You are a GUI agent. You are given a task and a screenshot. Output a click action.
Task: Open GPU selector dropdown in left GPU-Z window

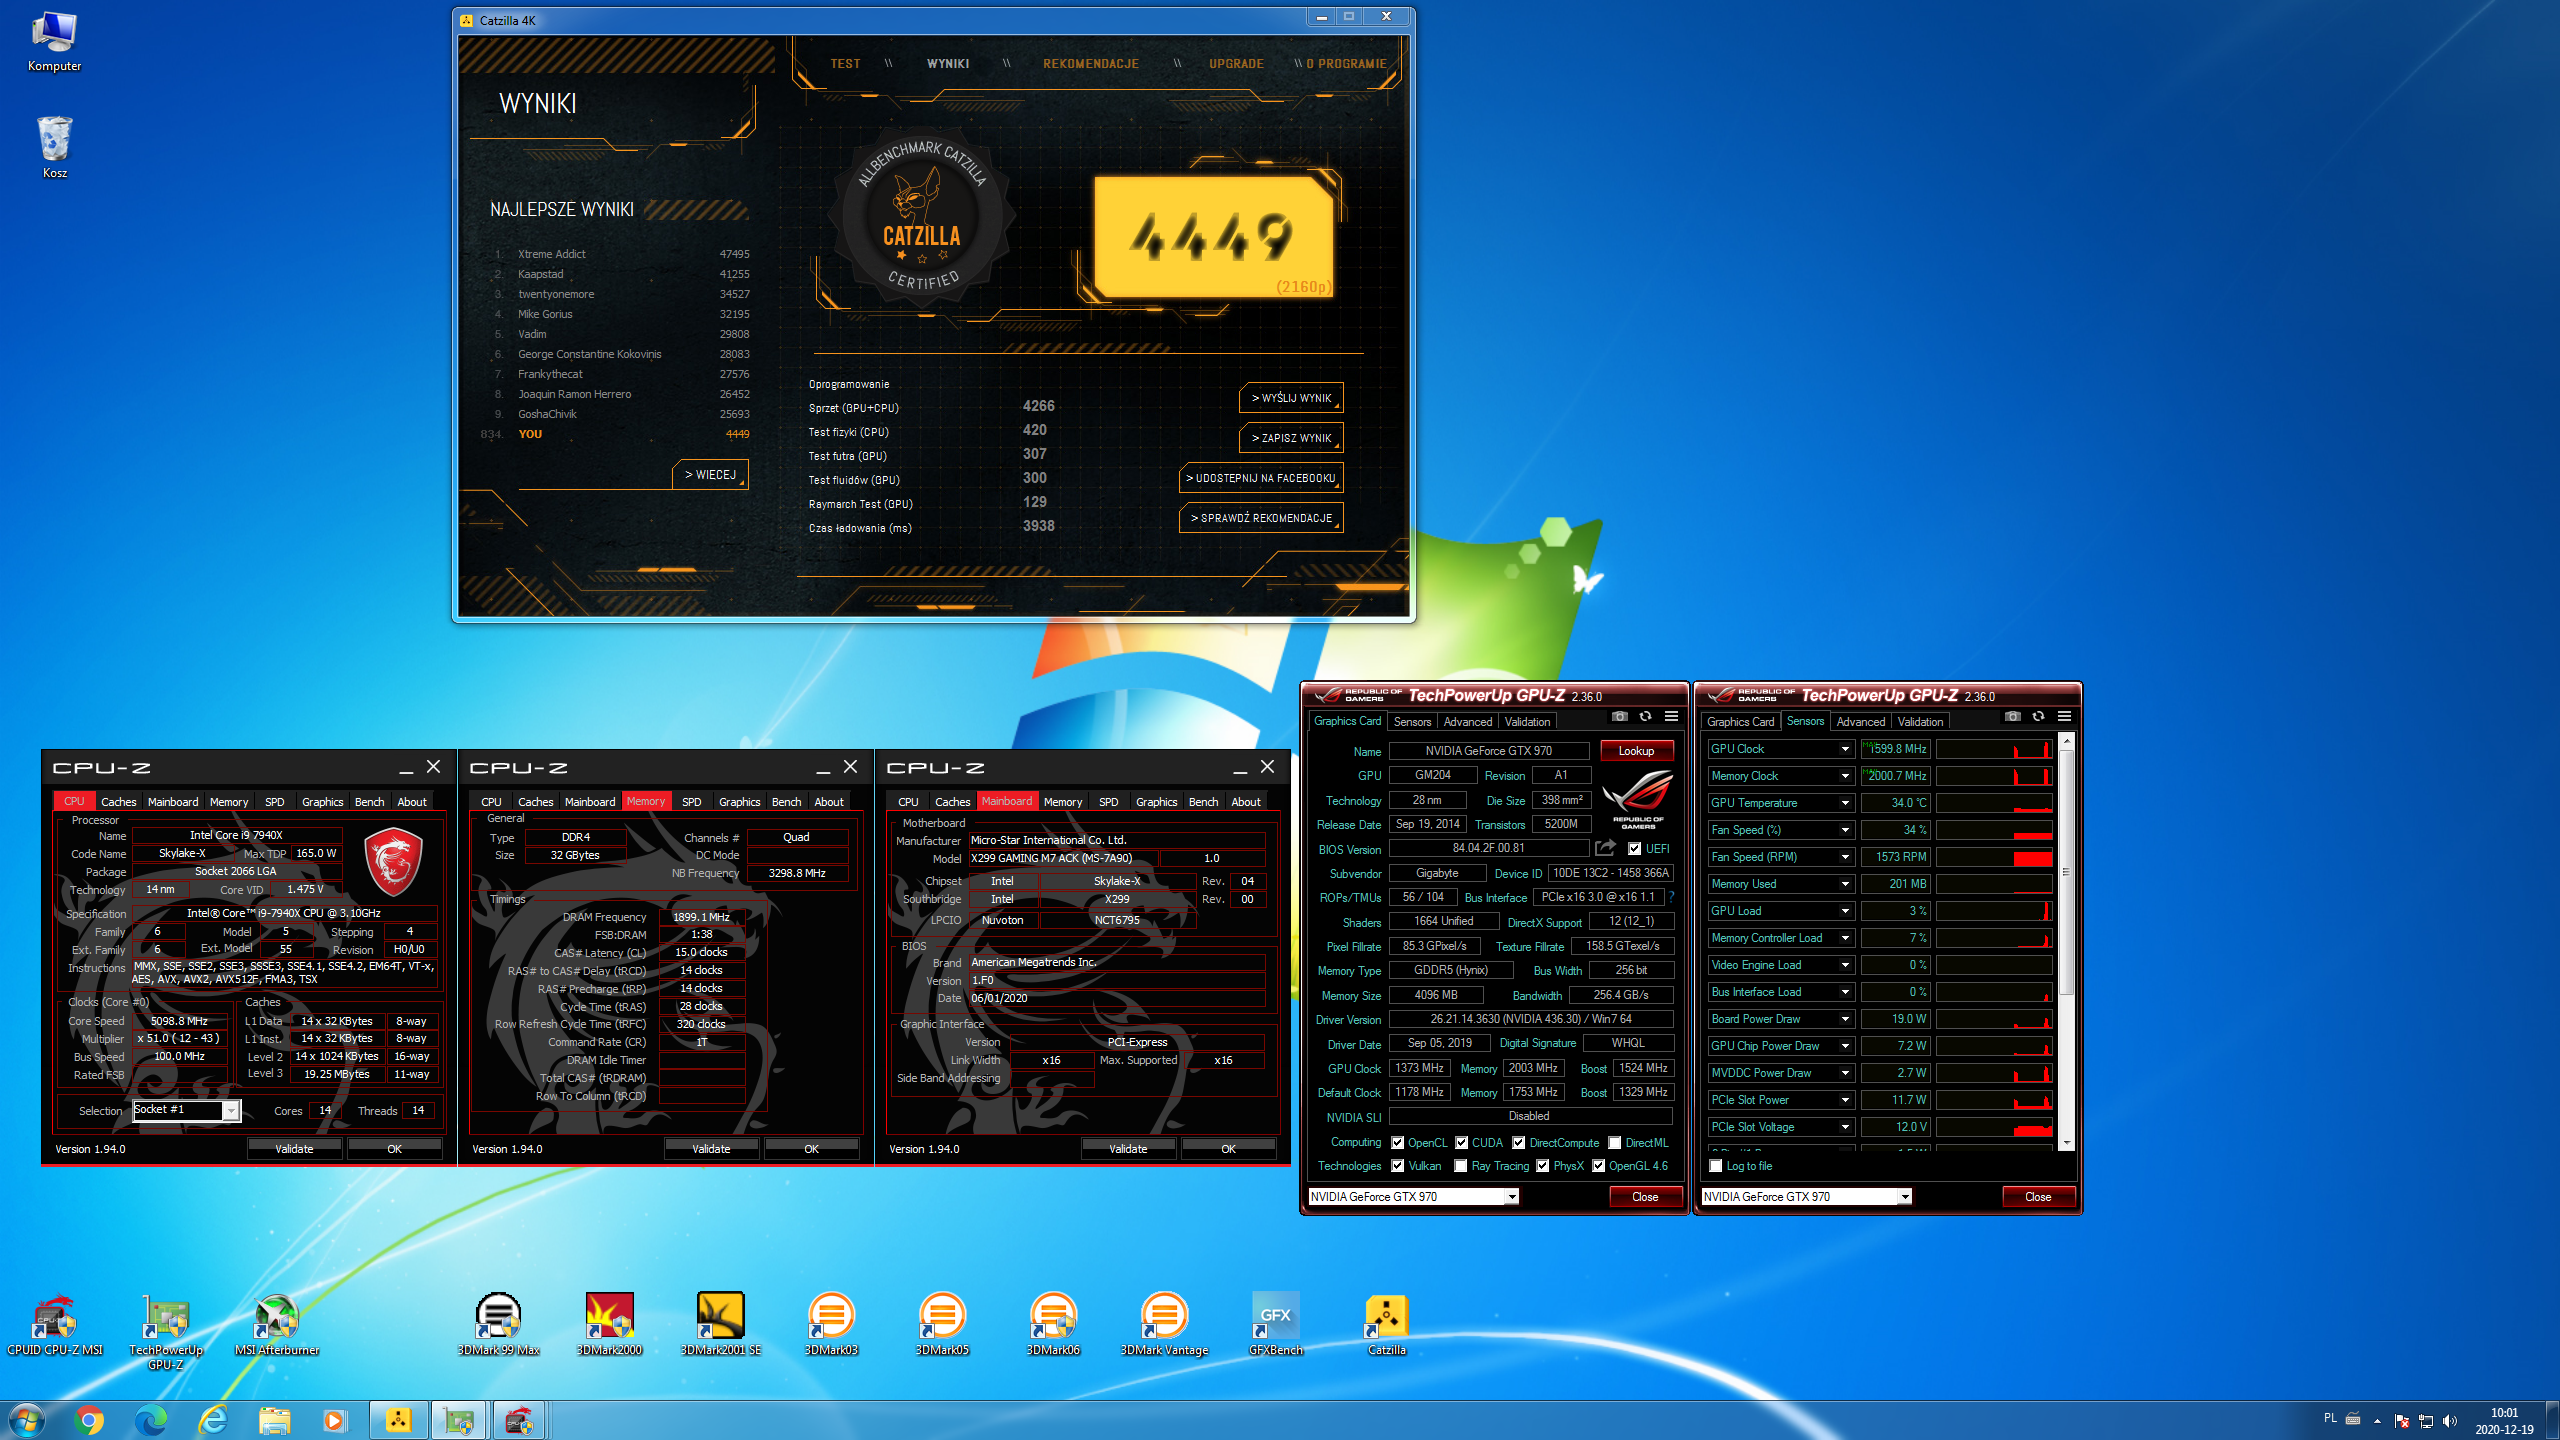click(1512, 1197)
